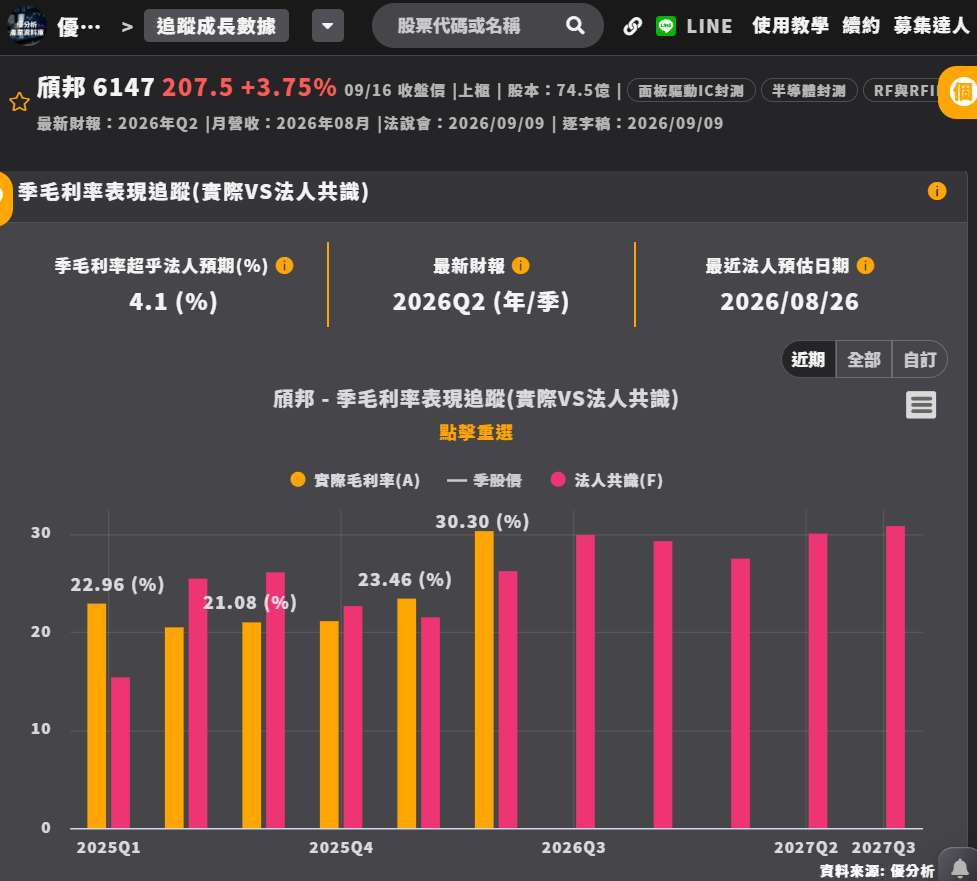Switch to 自訂 range tab
Screen dimensions: 977x881
click(919, 360)
